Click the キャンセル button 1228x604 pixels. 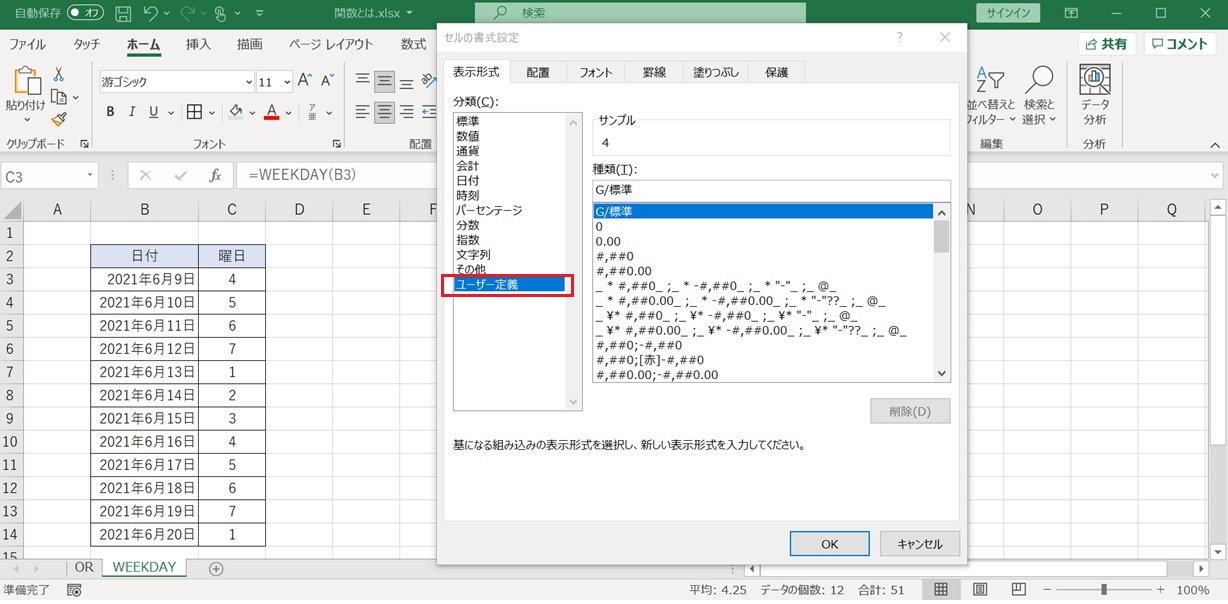click(x=919, y=544)
